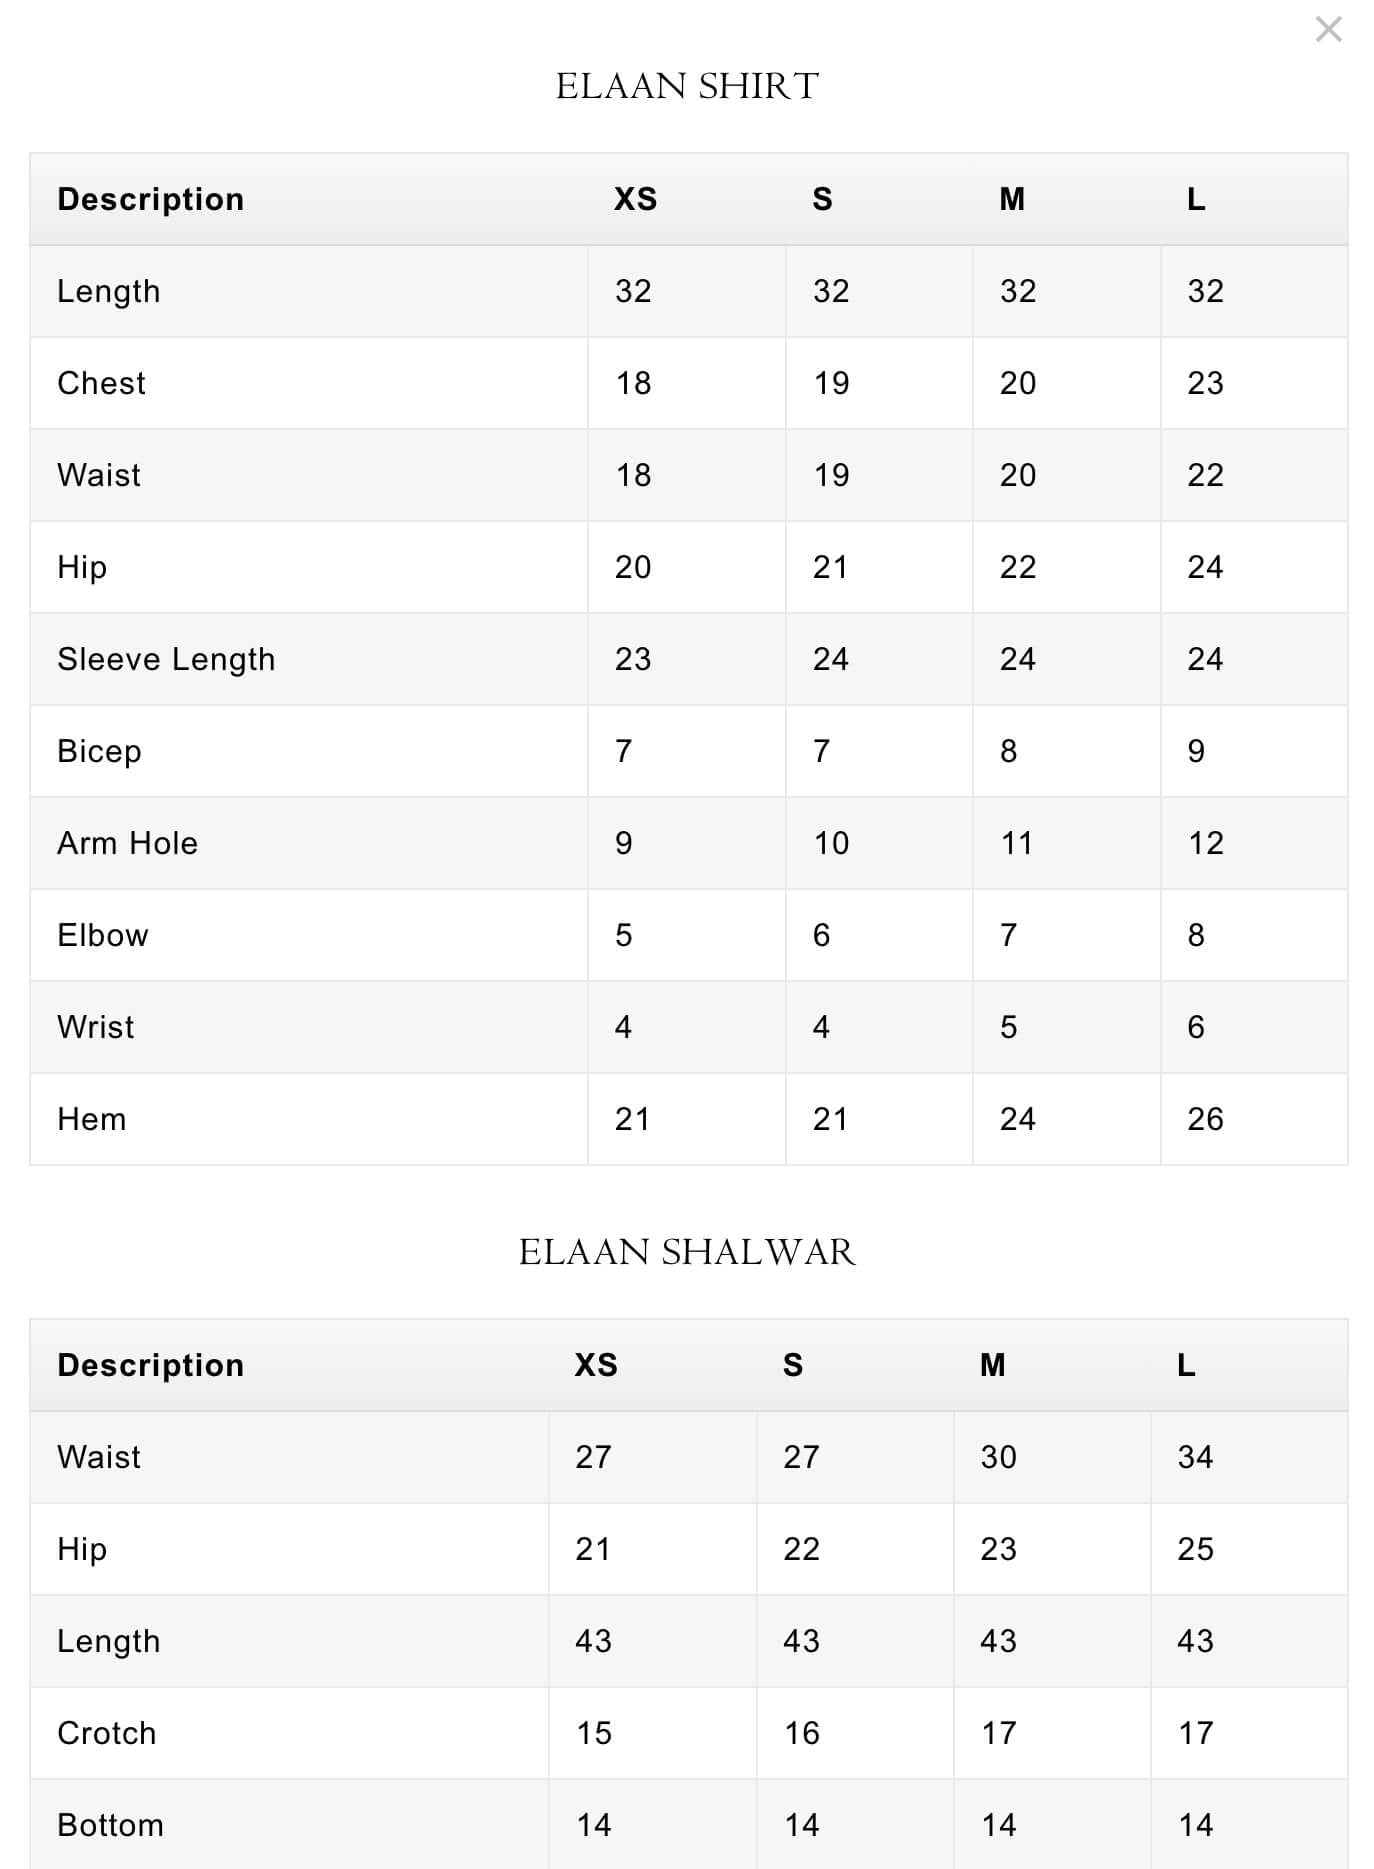The image size is (1374, 1869).
Task: Click the Hem value for size L
Action: tap(1205, 1119)
